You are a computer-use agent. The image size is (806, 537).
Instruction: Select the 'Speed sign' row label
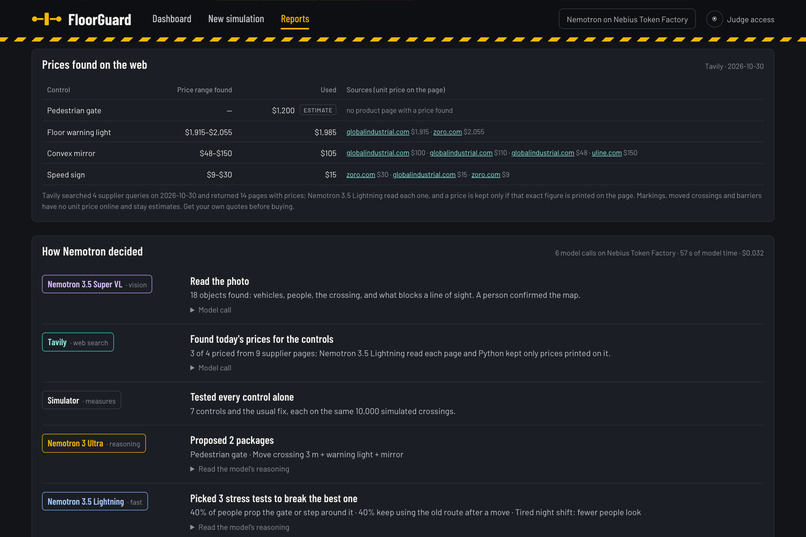[x=66, y=175]
